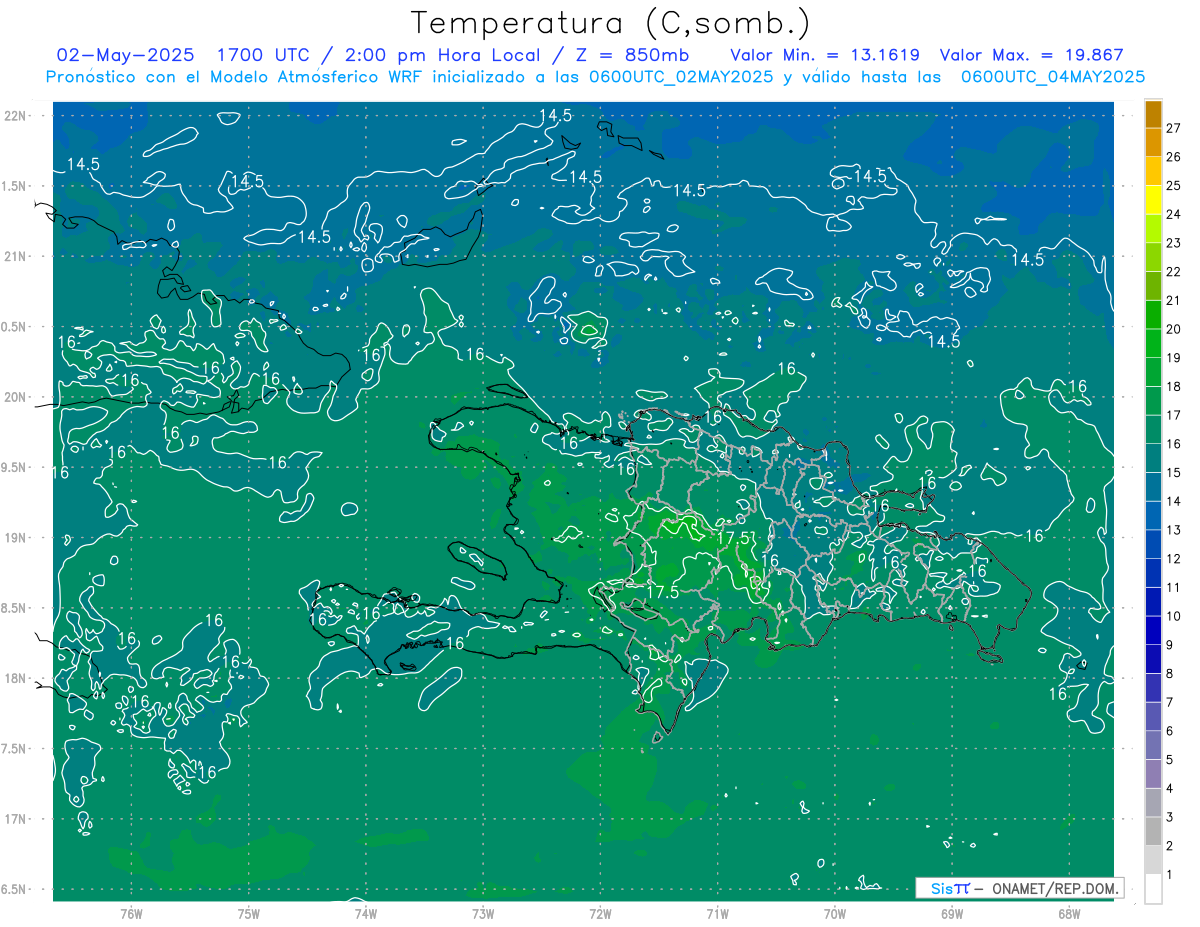1200x927 pixels.
Task: Click colorbar scale label "6"
Action: (x=1171, y=731)
